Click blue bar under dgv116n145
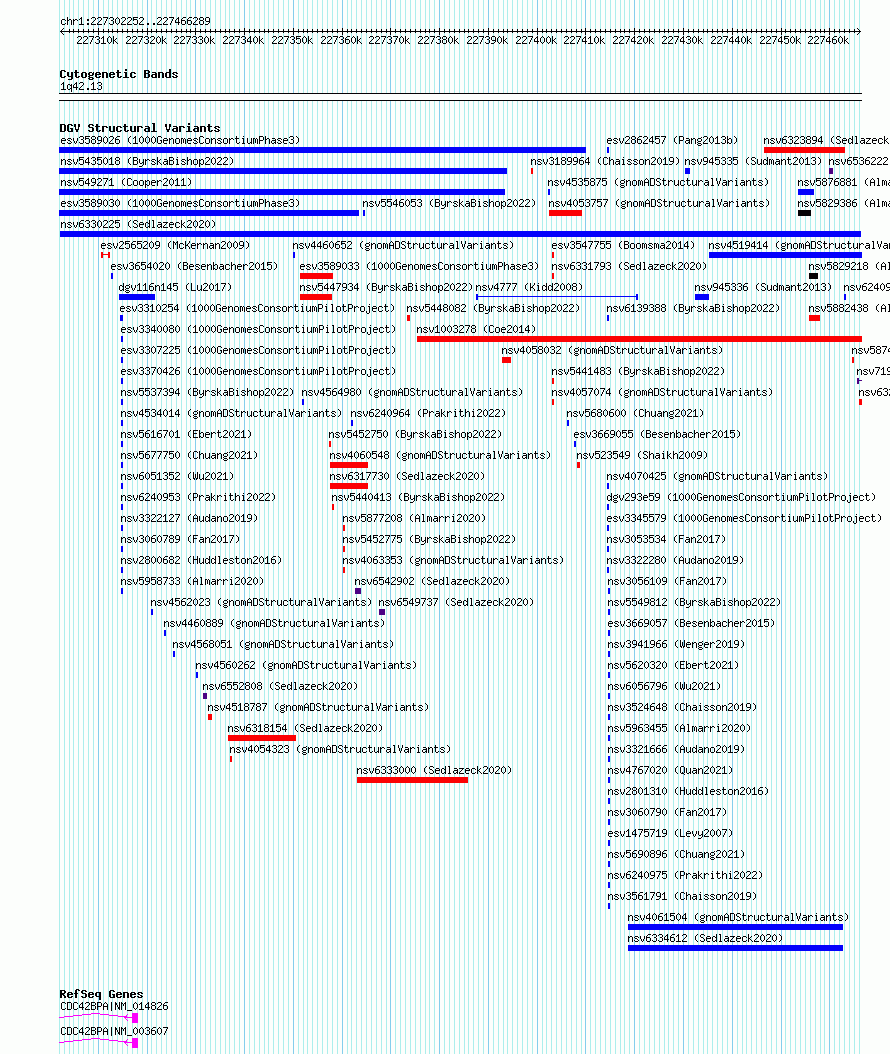Viewport: 890px width, 1054px height. point(137,297)
